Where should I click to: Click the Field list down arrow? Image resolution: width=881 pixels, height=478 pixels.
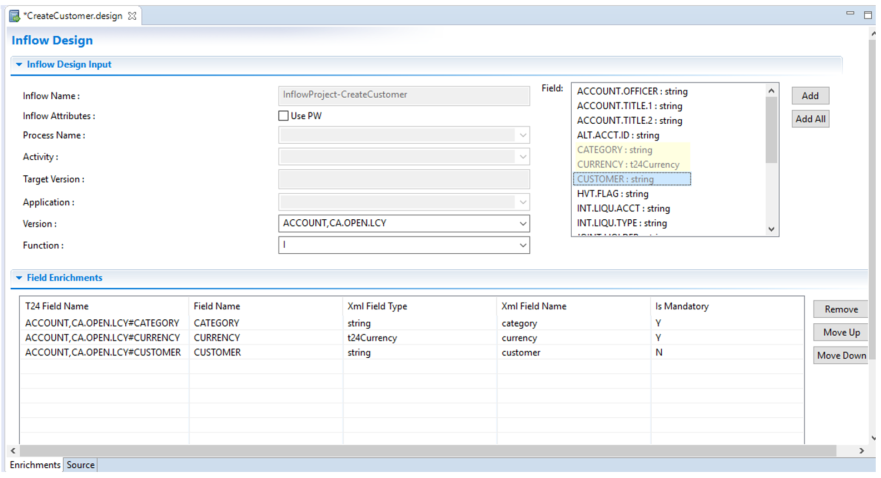click(771, 229)
